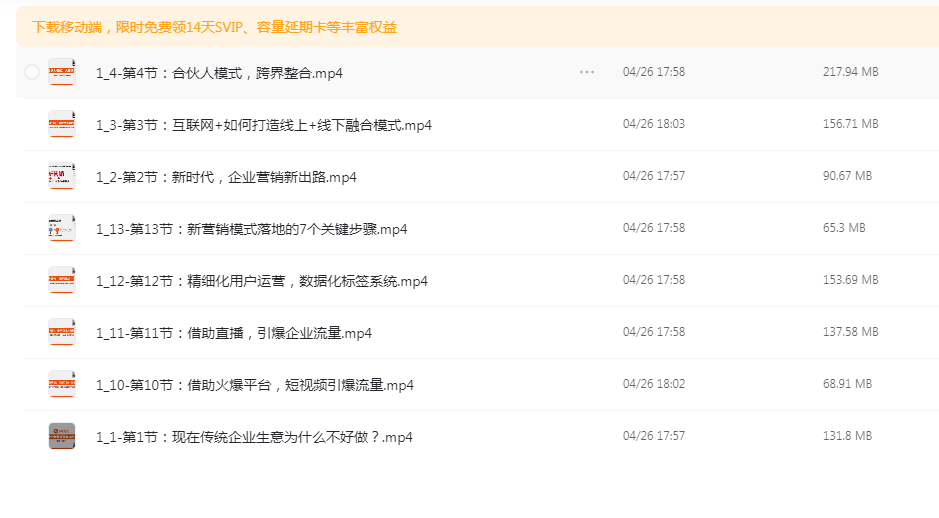Open 精细化用户运营，数据化标签系统.mp4
This screenshot has height=518, width=939.
pos(262,281)
